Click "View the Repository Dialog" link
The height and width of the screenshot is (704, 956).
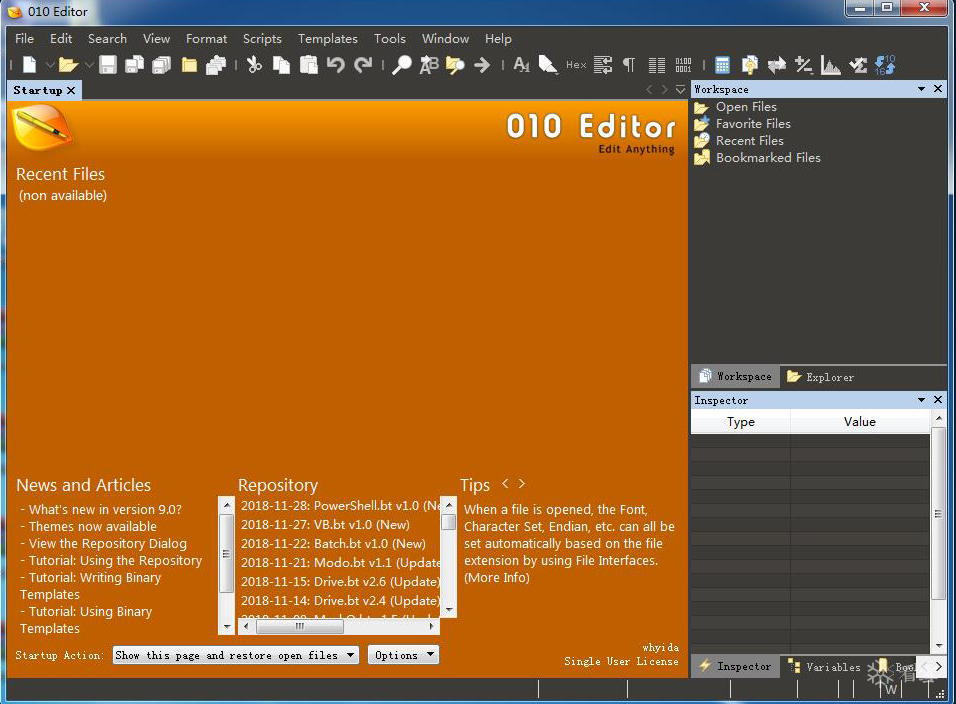click(108, 544)
